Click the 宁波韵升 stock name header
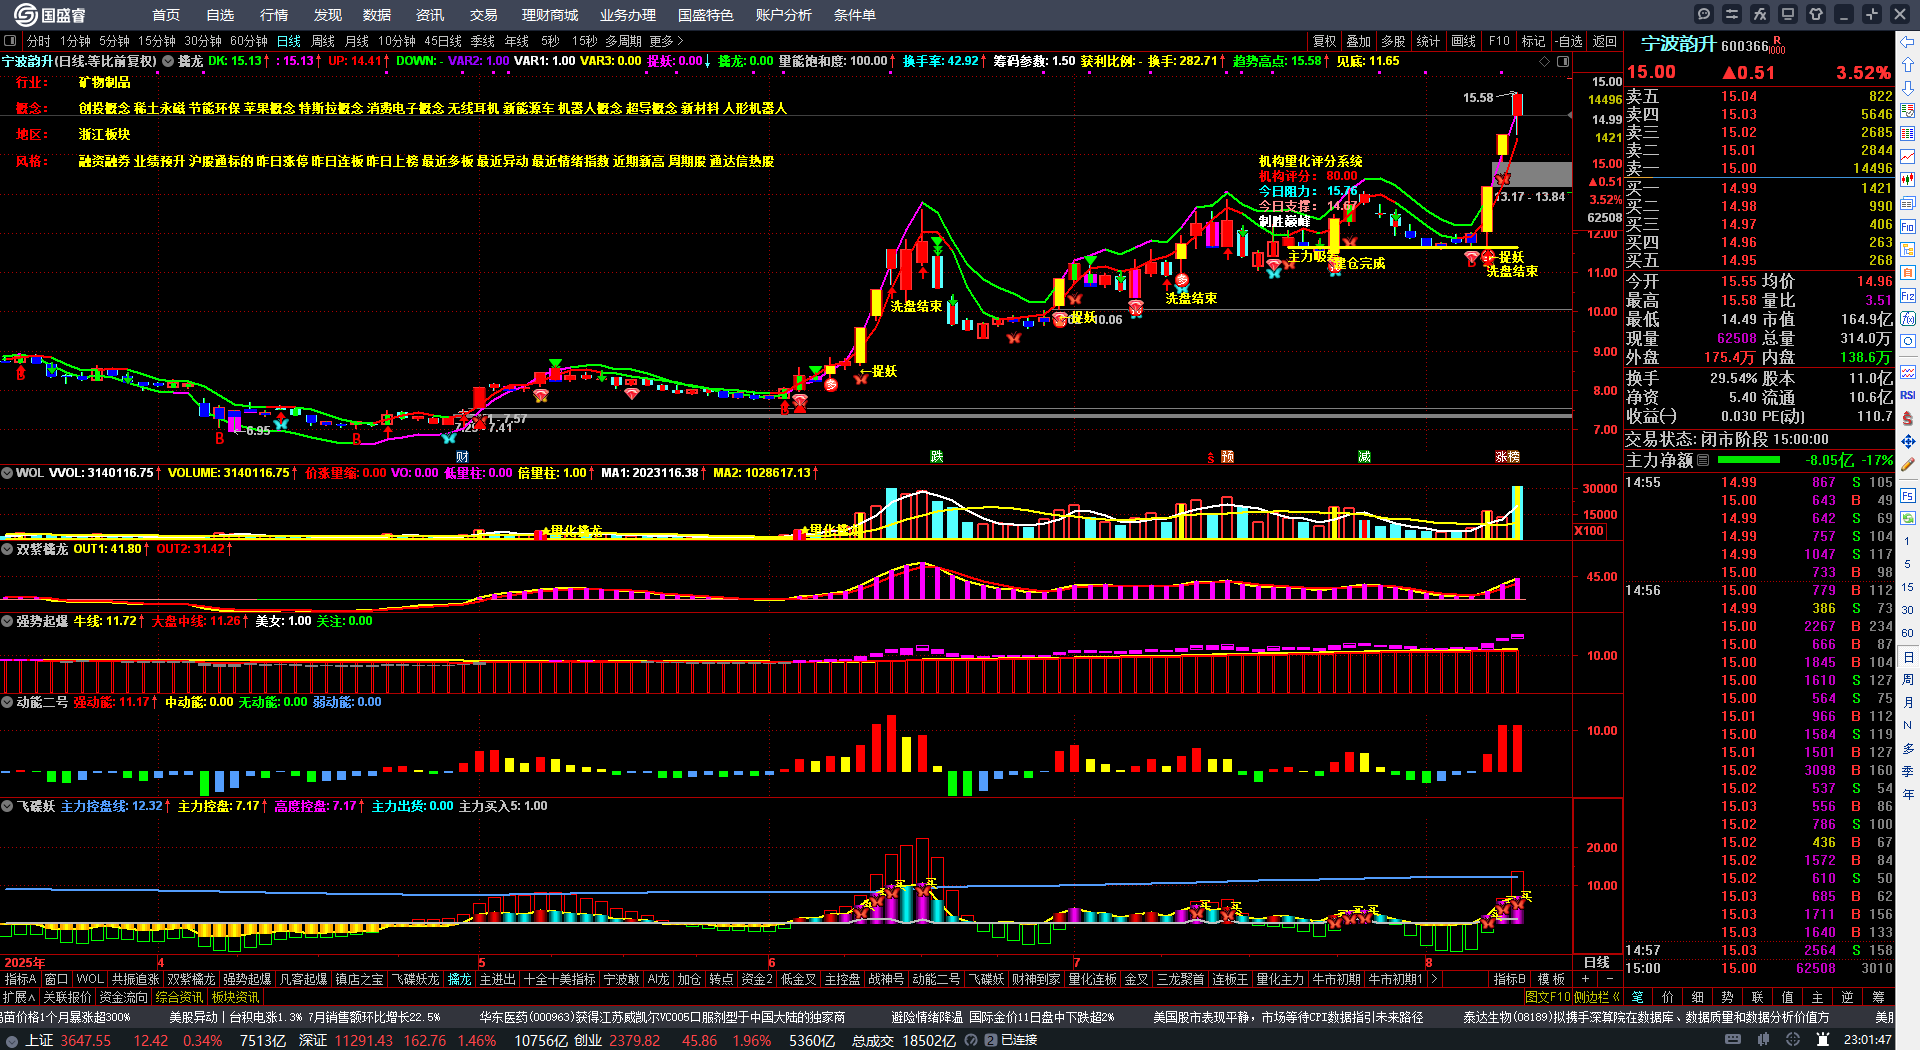Screen dimensions: 1920x1050 tap(1678, 44)
